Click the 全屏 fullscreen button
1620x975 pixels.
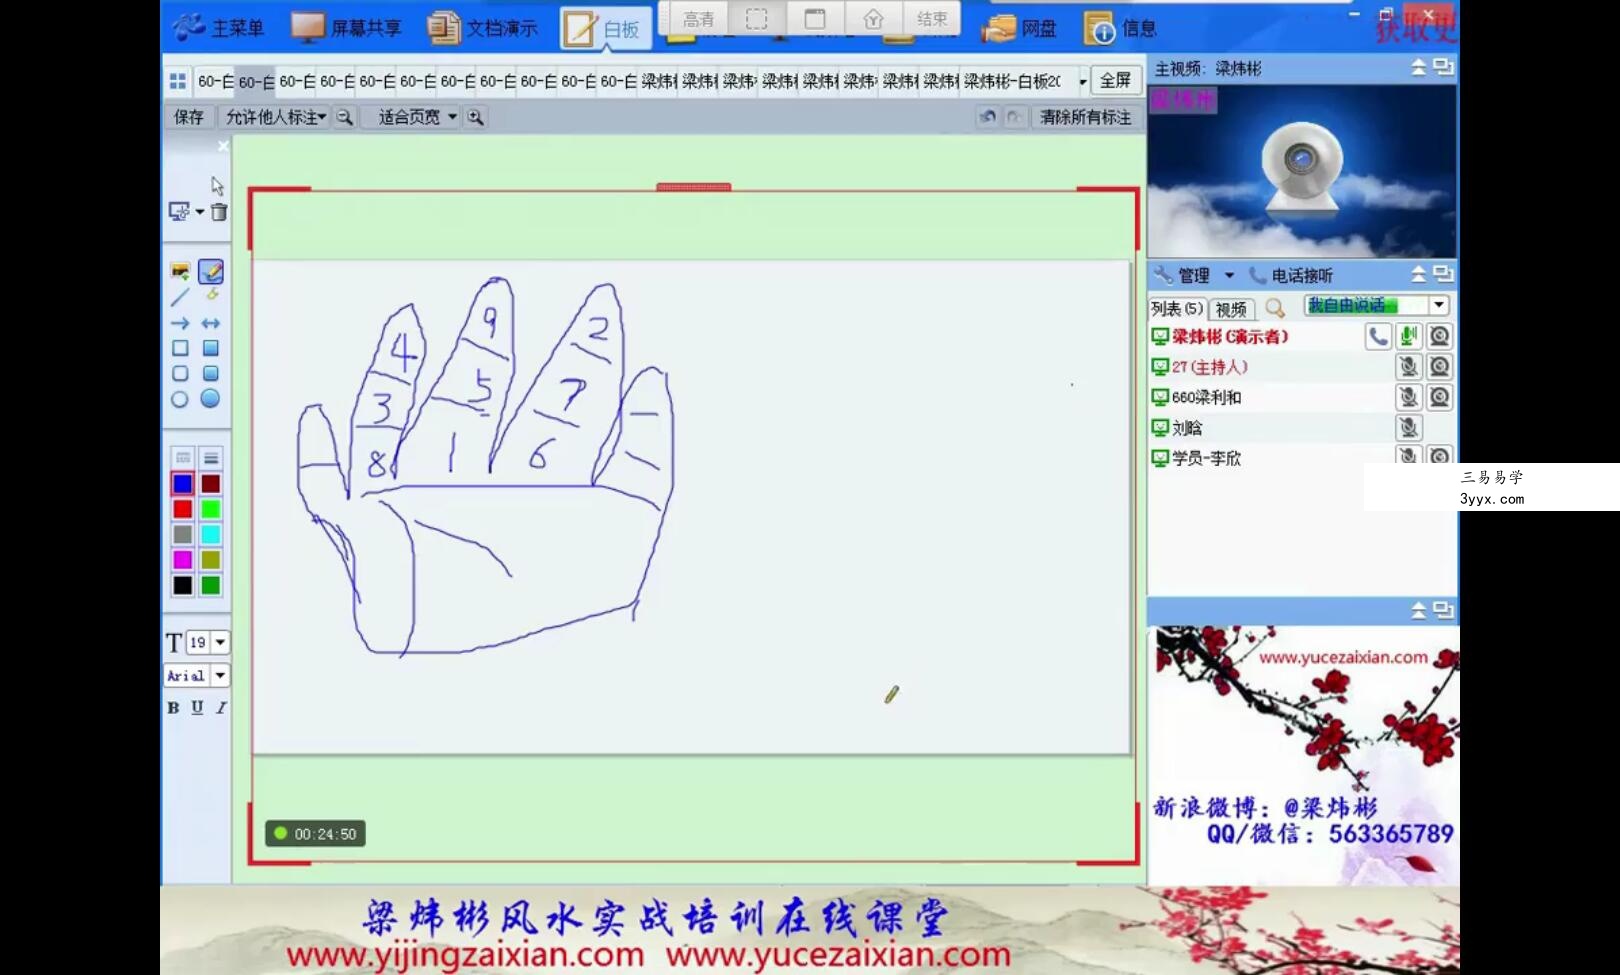[x=1115, y=80]
